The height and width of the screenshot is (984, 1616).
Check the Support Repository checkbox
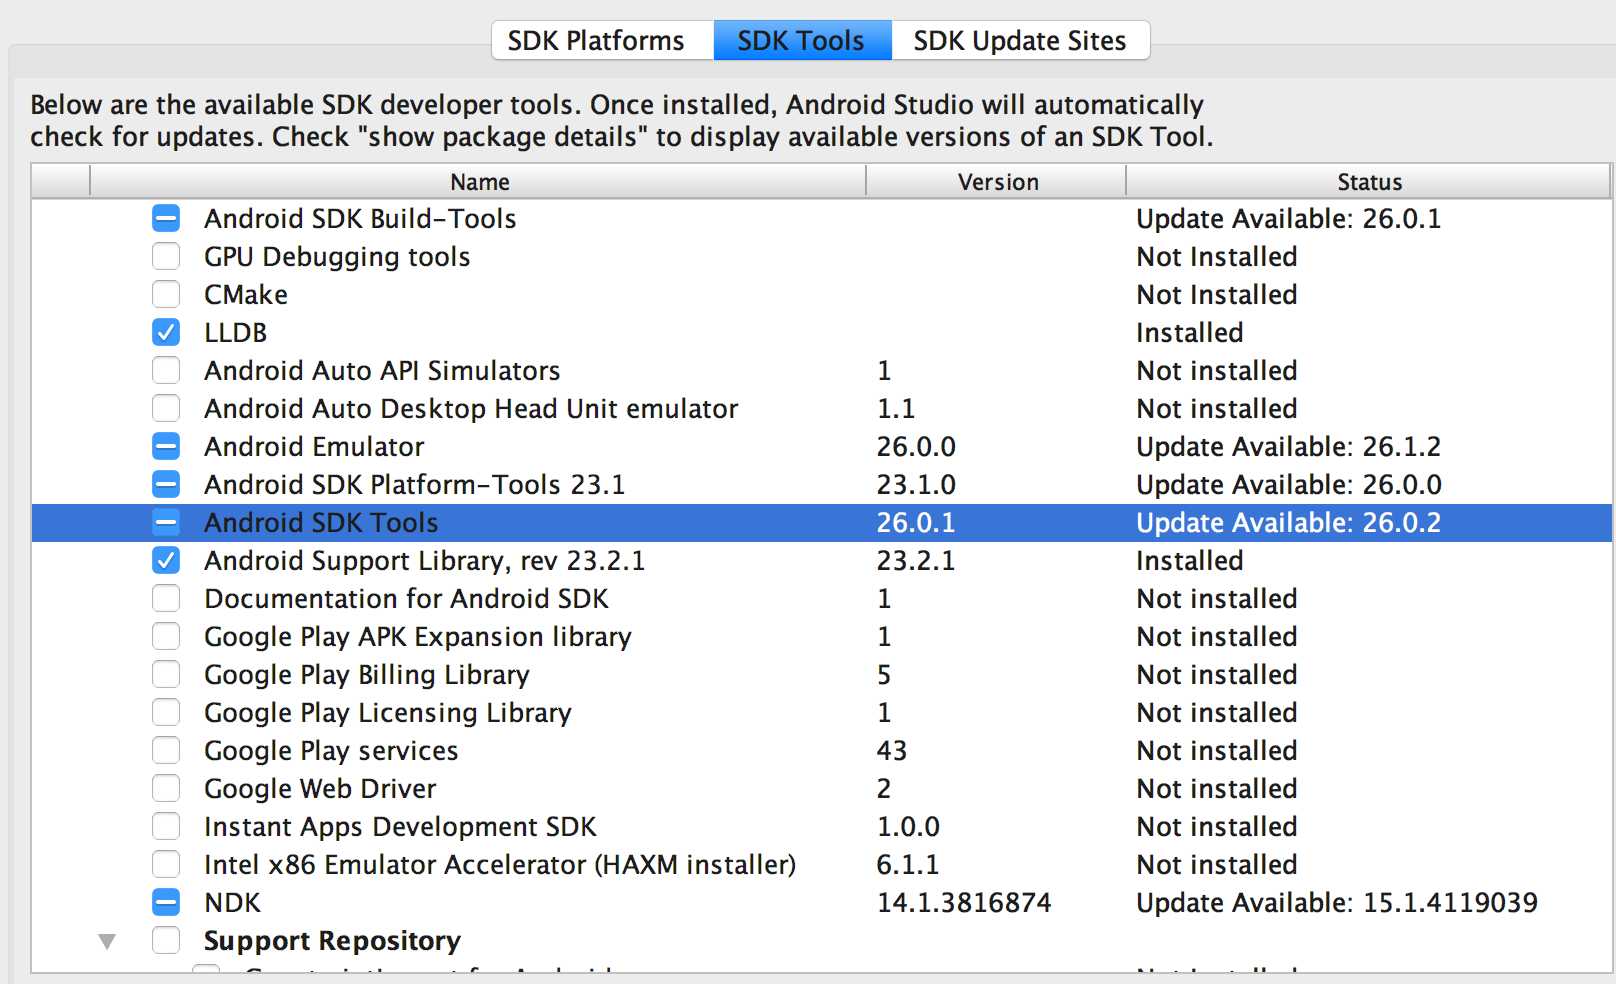[166, 941]
